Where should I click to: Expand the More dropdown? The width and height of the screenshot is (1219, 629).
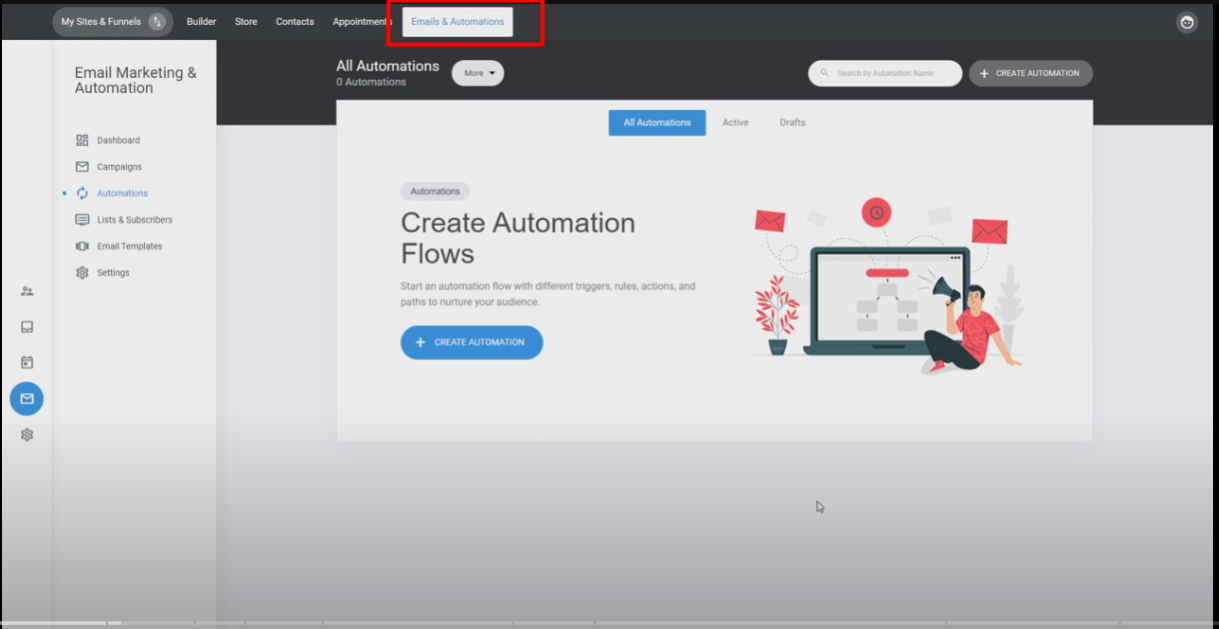pyautogui.click(x=478, y=73)
